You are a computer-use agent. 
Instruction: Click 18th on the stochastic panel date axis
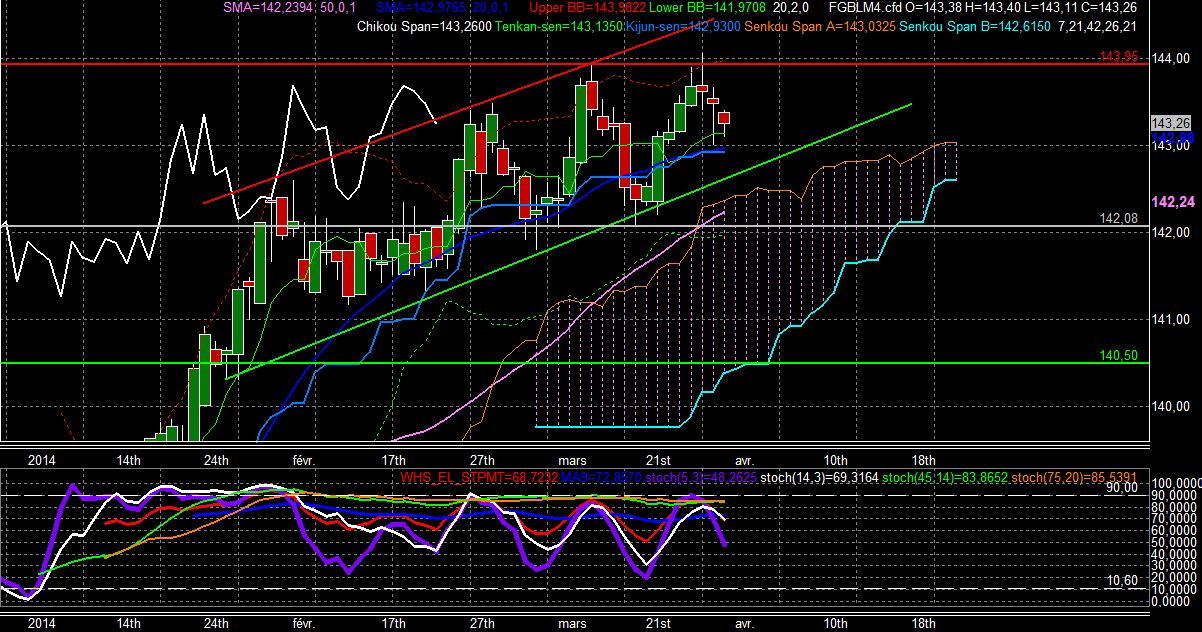tap(925, 623)
